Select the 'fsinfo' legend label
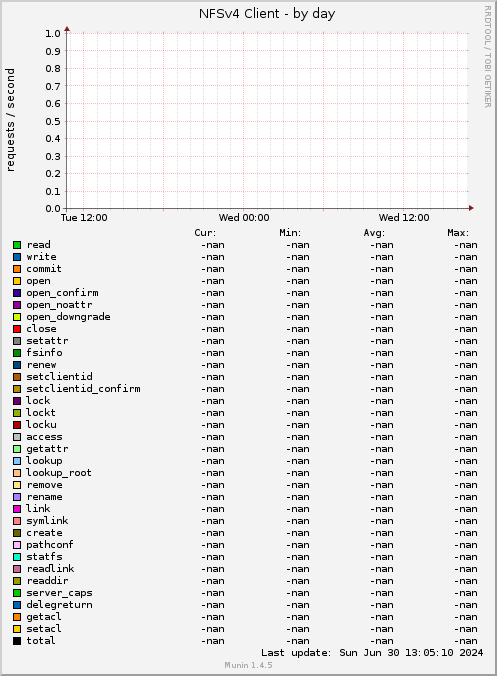 (44, 353)
